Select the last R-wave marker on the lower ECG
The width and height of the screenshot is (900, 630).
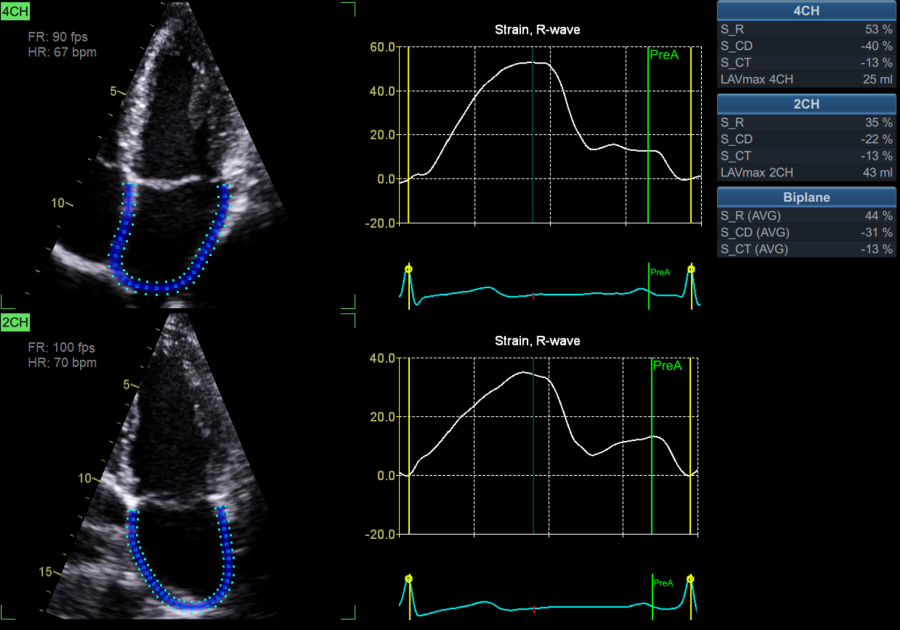tap(690, 579)
